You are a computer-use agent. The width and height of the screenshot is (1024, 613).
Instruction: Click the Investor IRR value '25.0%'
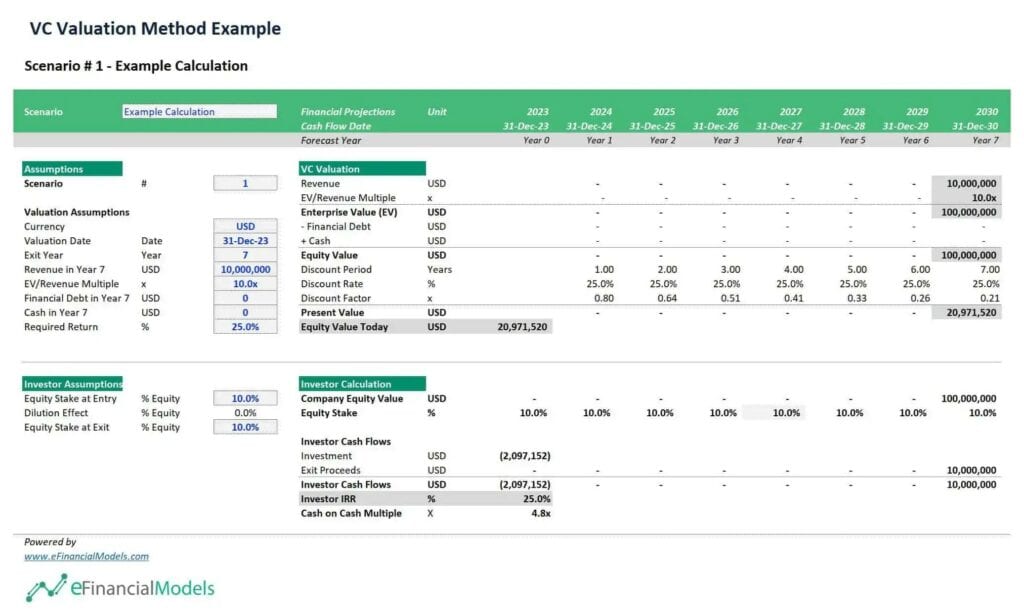point(536,499)
